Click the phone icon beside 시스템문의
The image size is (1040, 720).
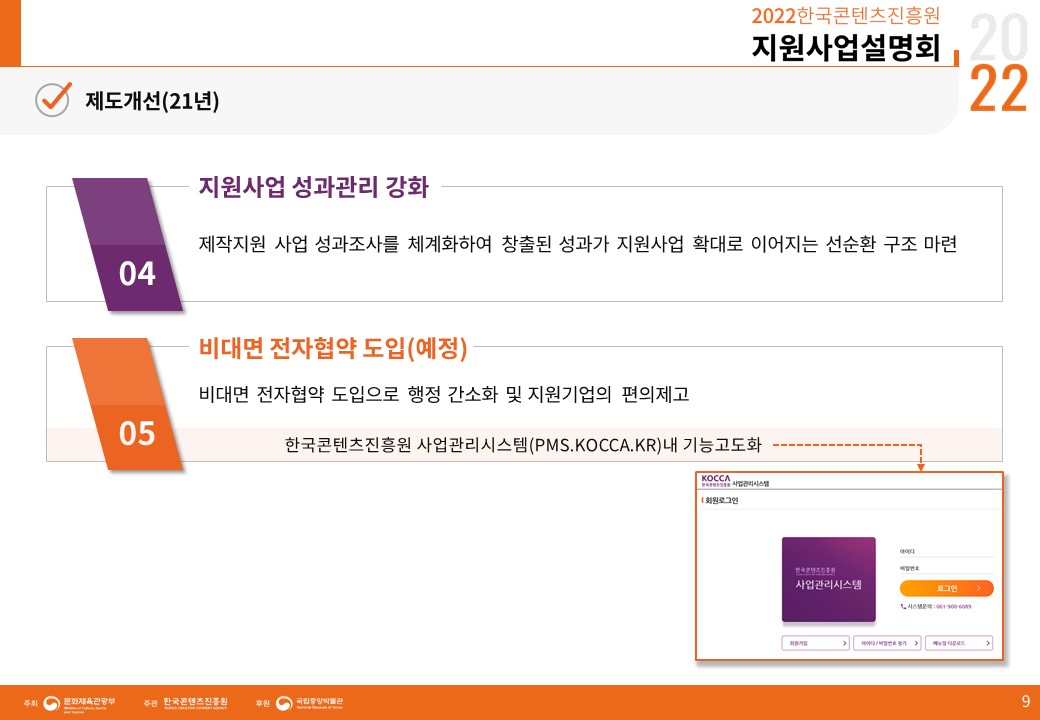tap(903, 606)
